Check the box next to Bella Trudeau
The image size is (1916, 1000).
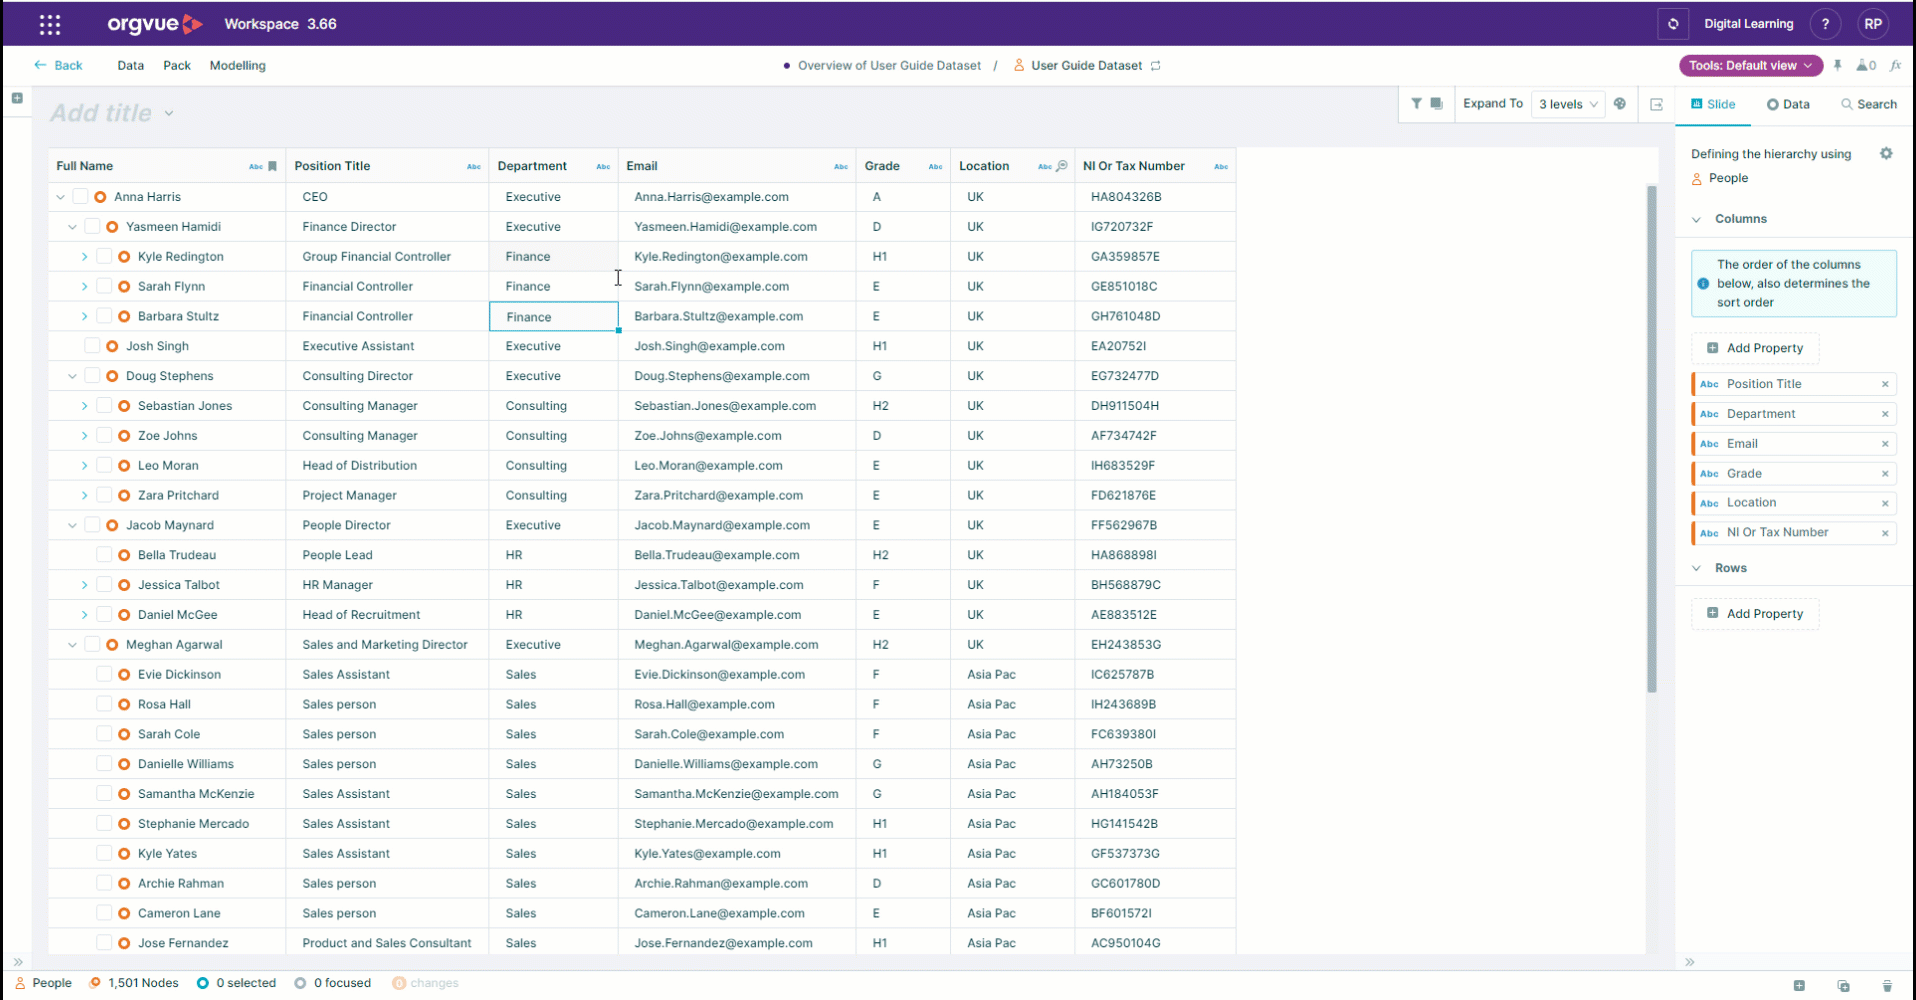(x=104, y=555)
